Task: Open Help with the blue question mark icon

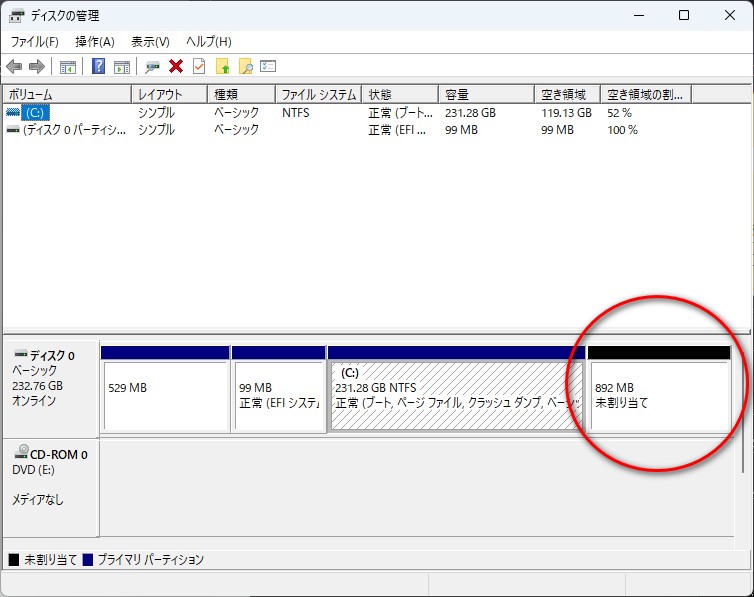Action: click(x=98, y=66)
